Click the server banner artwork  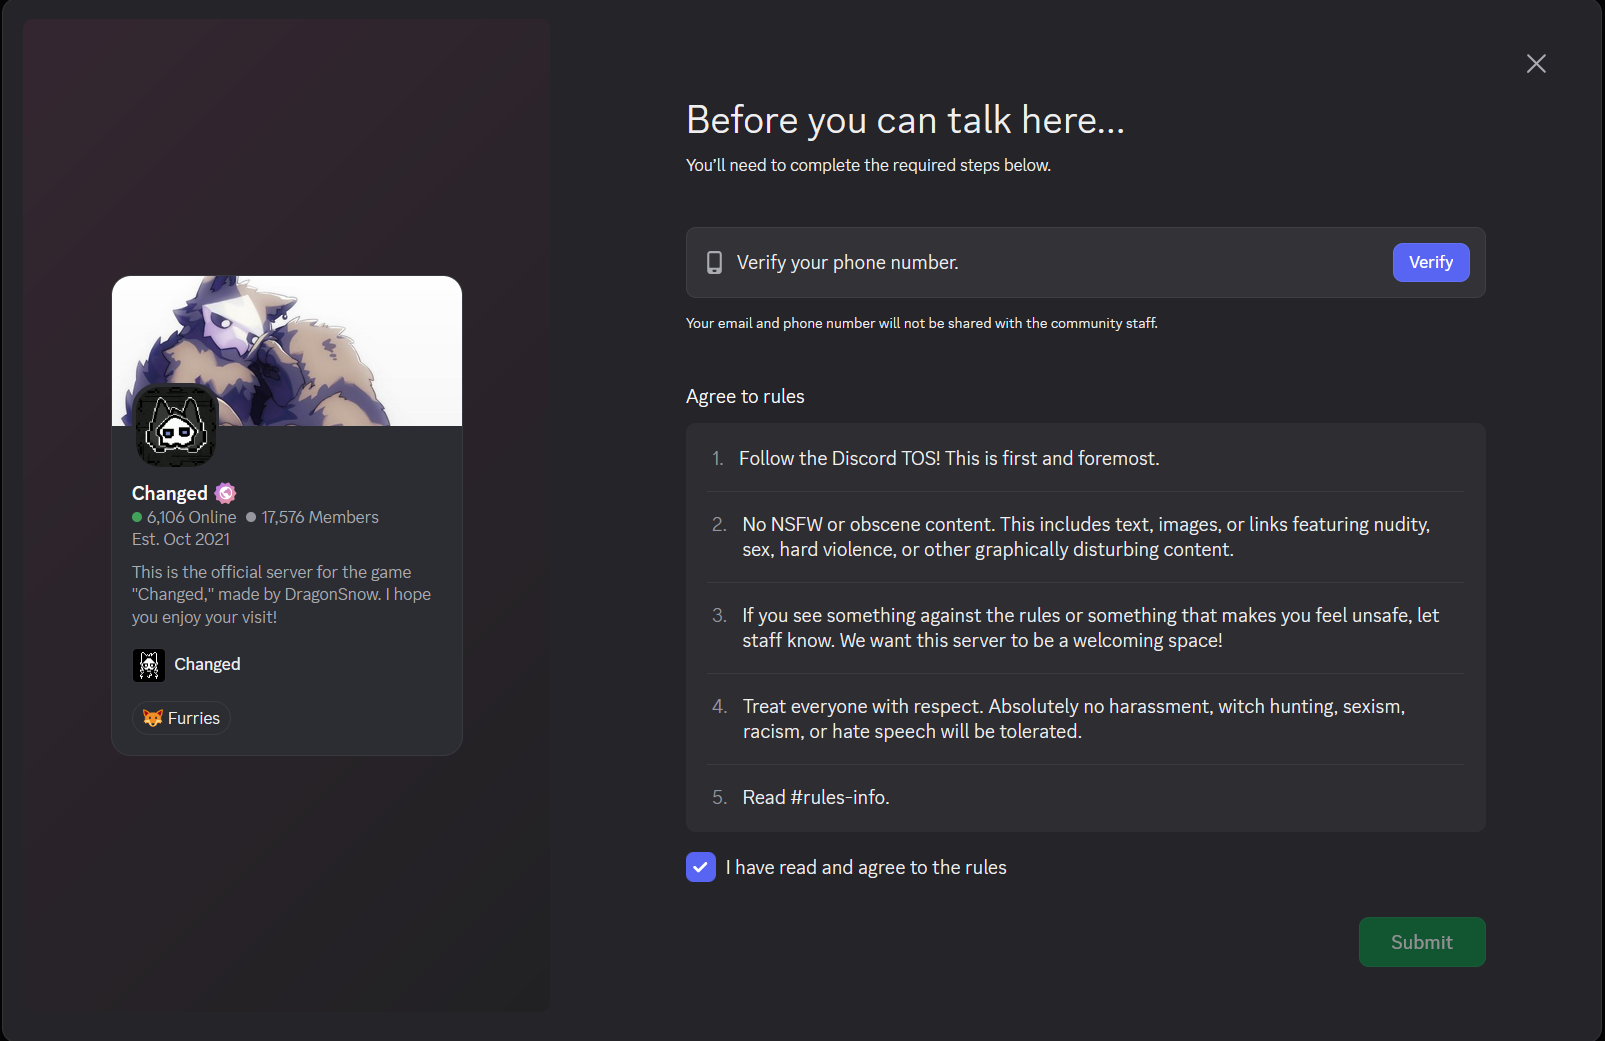[287, 351]
